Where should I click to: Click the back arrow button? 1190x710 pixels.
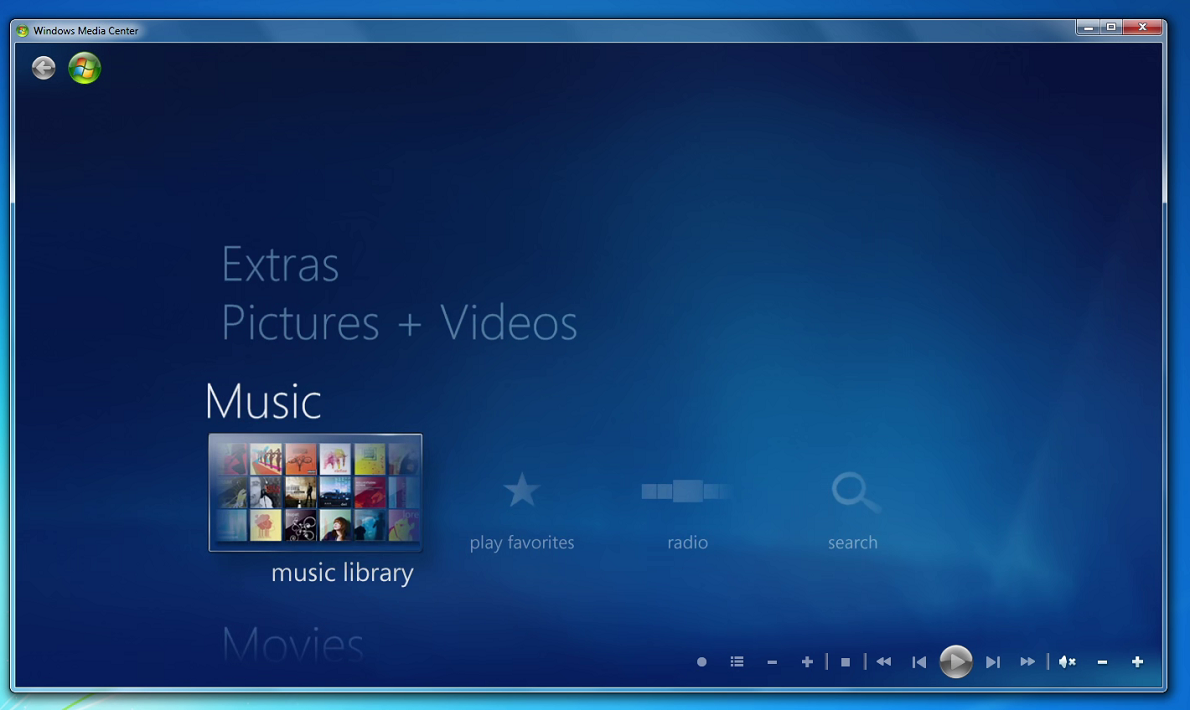coord(43,68)
